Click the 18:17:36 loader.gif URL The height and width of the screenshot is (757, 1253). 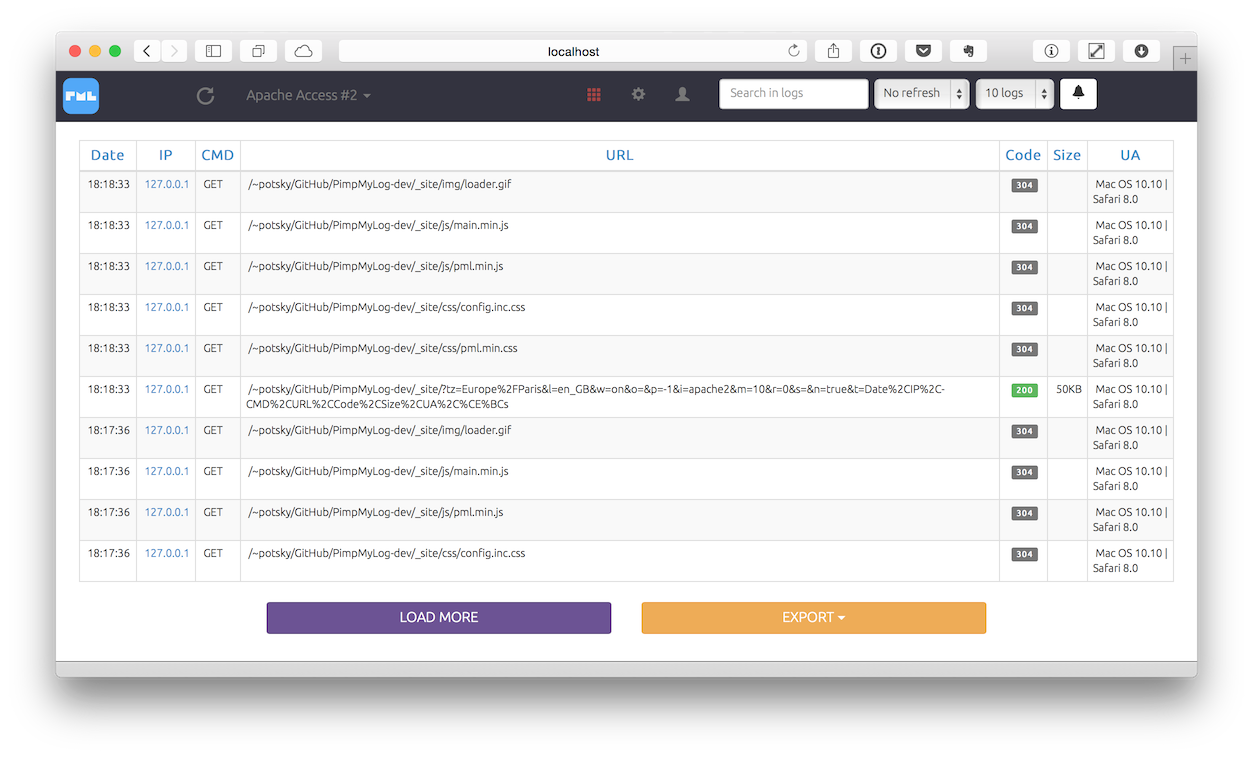(x=379, y=430)
